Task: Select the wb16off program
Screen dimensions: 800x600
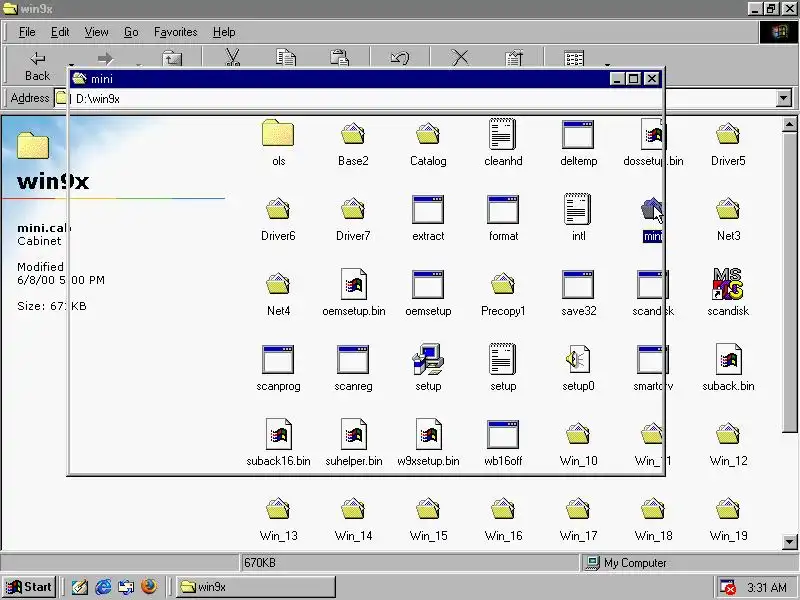Action: (503, 443)
